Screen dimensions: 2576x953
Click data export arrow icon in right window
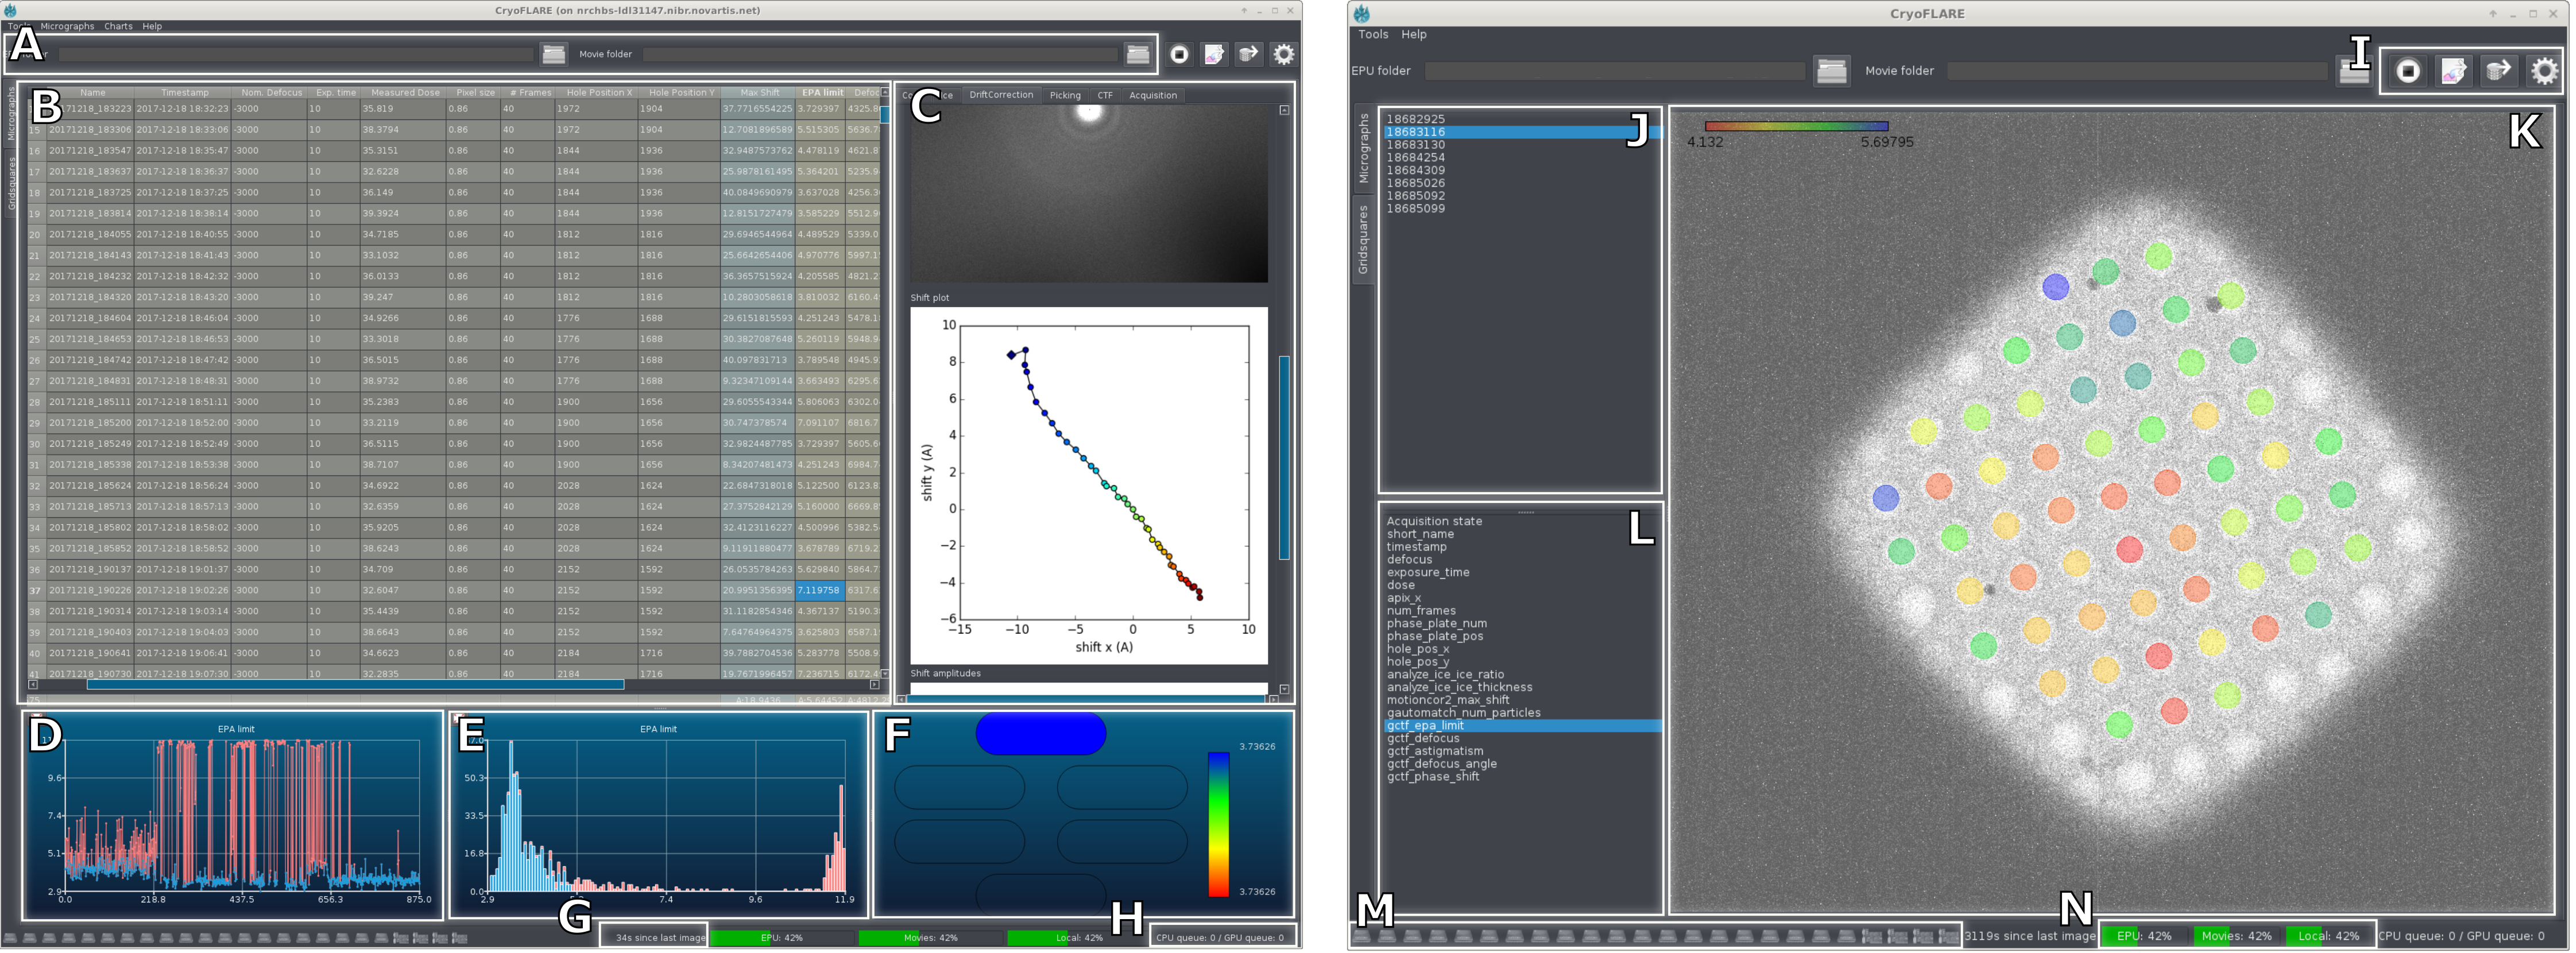[2498, 71]
